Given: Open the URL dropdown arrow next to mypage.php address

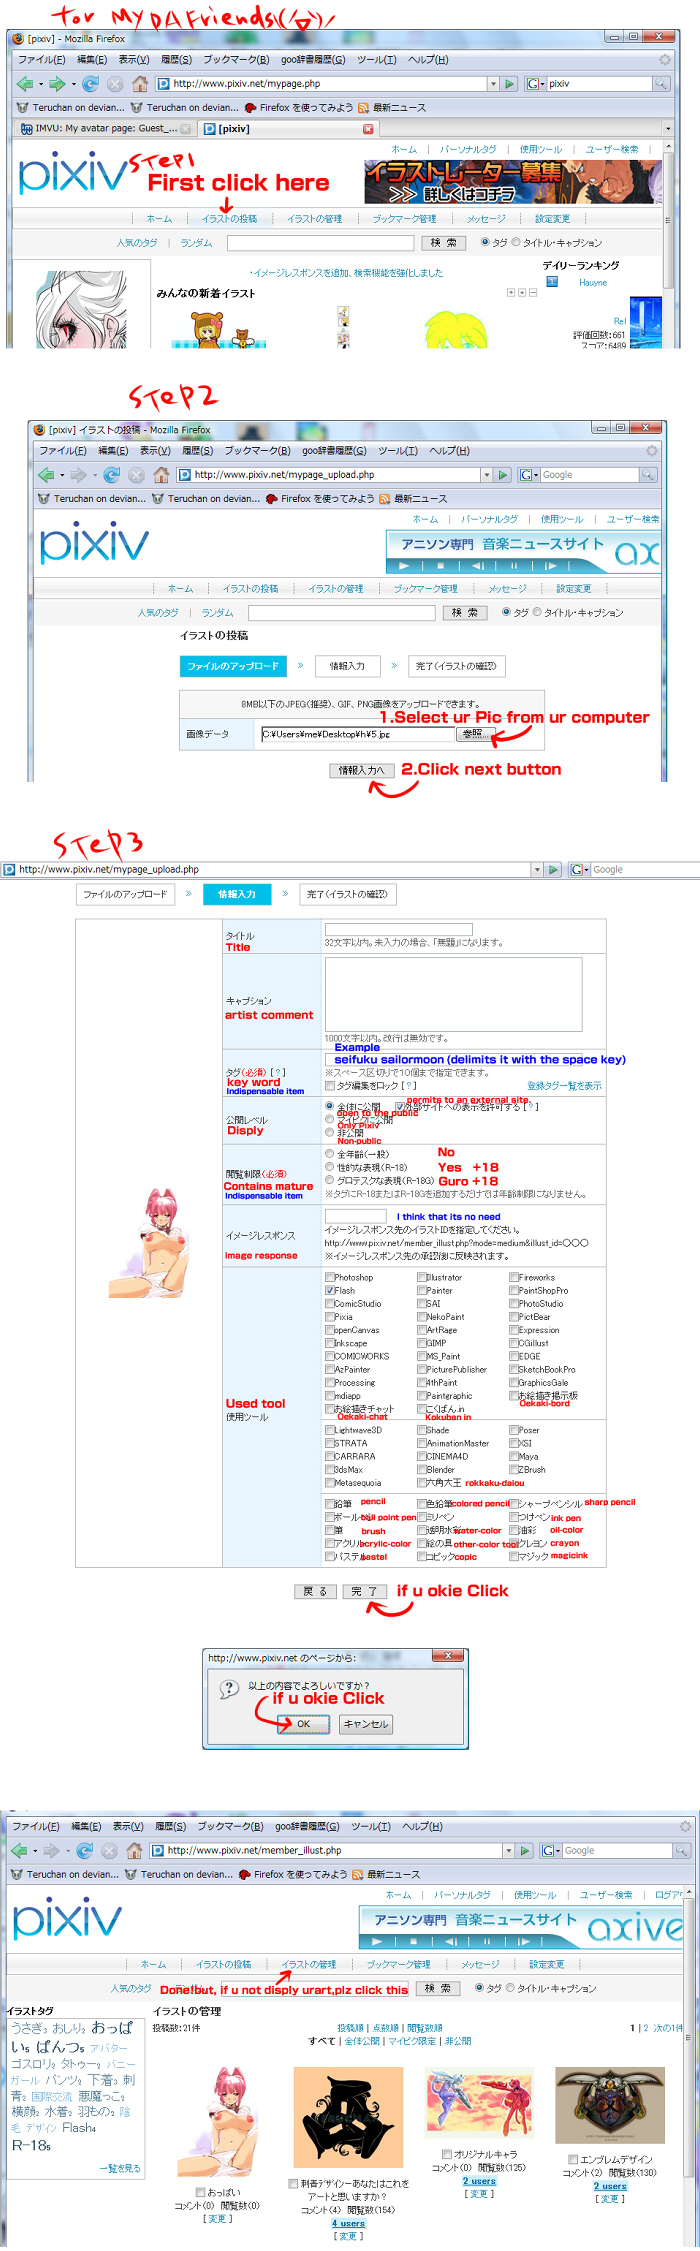Looking at the screenshot, I should 493,84.
